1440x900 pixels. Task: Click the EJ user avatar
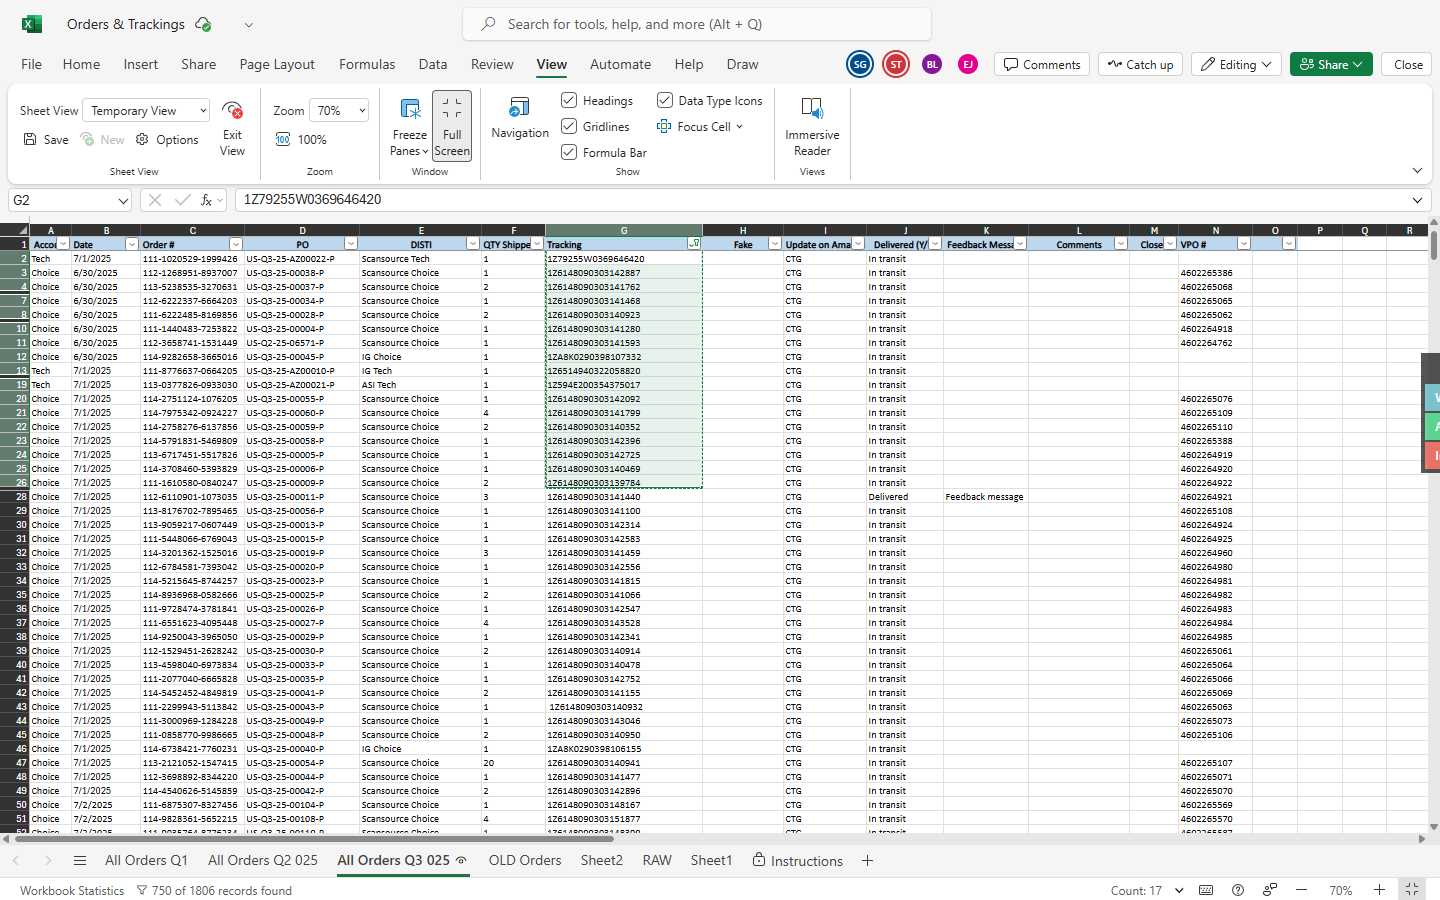click(x=968, y=64)
